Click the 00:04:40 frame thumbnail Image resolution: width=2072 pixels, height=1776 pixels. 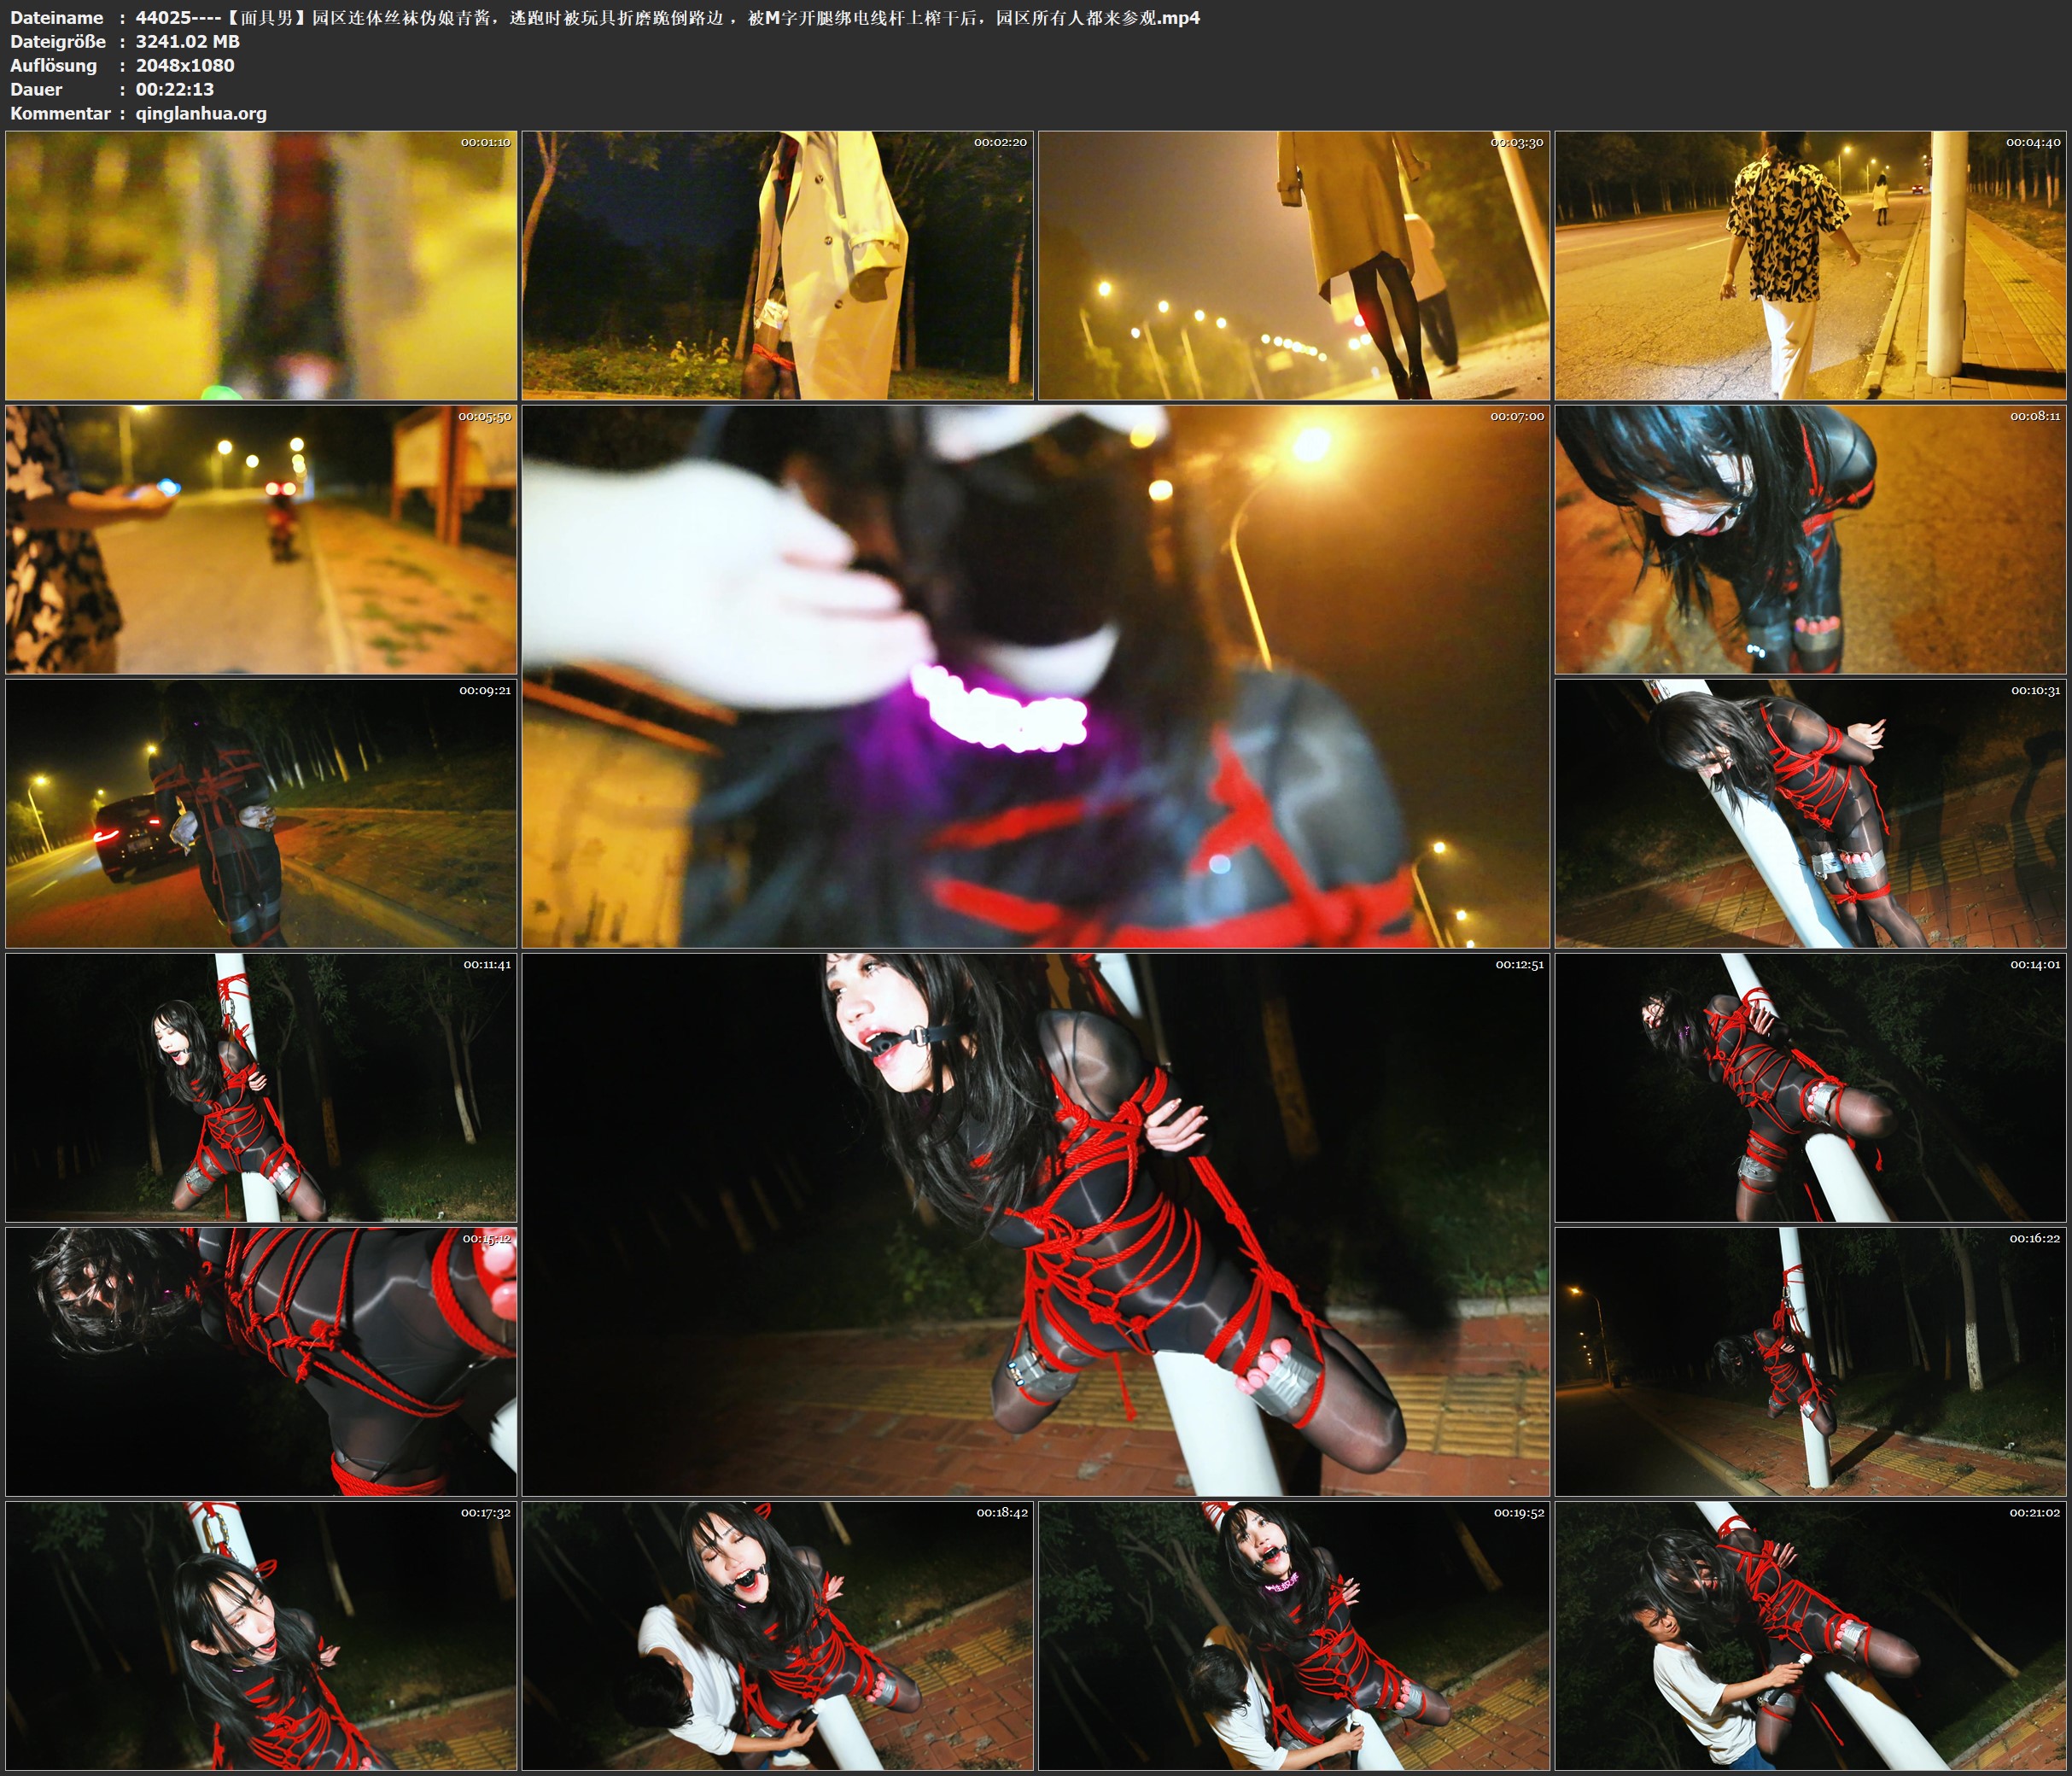click(1810, 266)
